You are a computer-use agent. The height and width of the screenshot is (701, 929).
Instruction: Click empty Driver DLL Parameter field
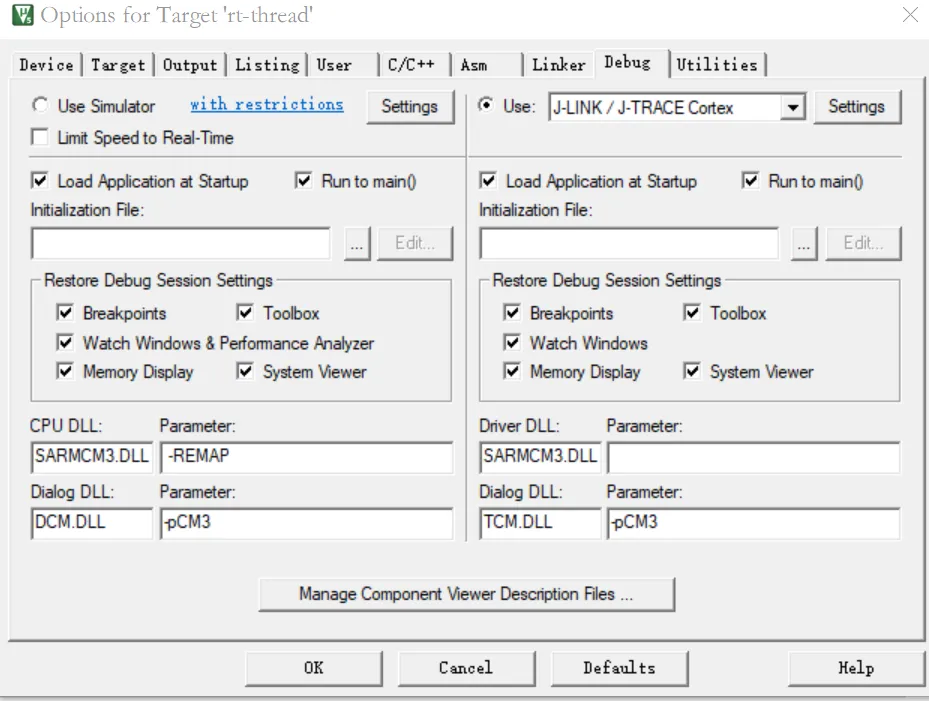click(x=754, y=457)
